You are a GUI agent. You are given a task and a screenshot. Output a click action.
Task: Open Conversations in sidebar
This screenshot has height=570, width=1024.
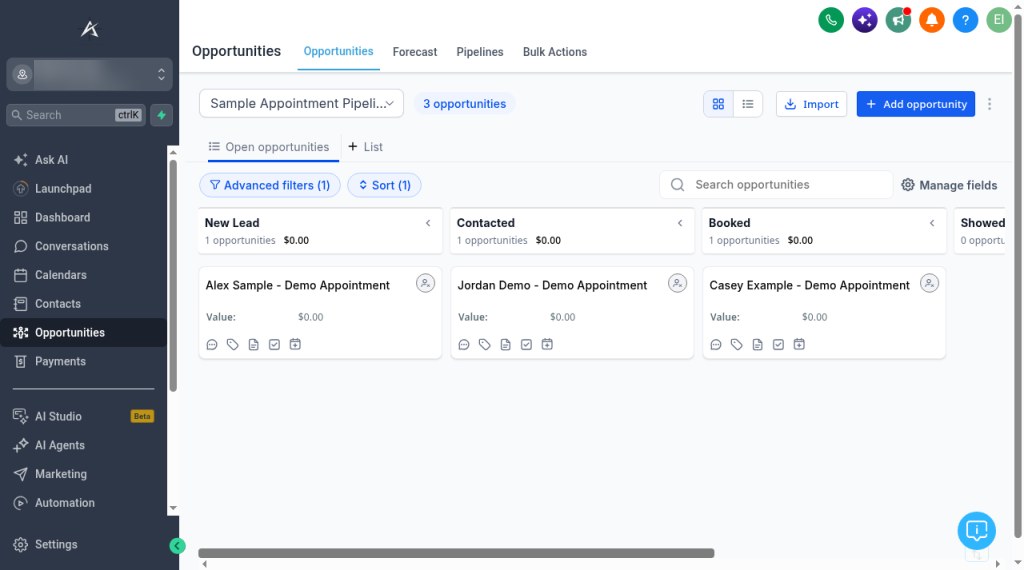click(84, 246)
